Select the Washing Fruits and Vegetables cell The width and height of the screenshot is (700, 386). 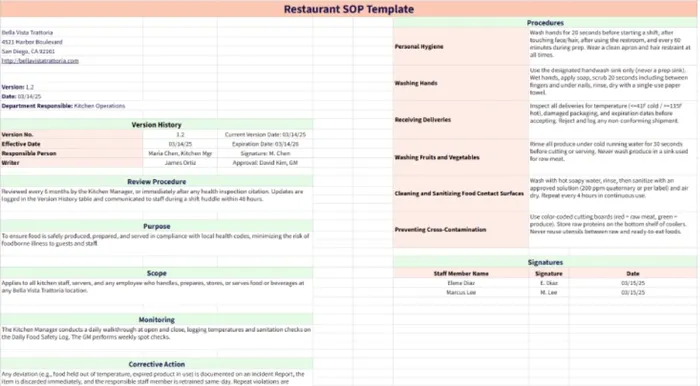pyautogui.click(x=461, y=157)
